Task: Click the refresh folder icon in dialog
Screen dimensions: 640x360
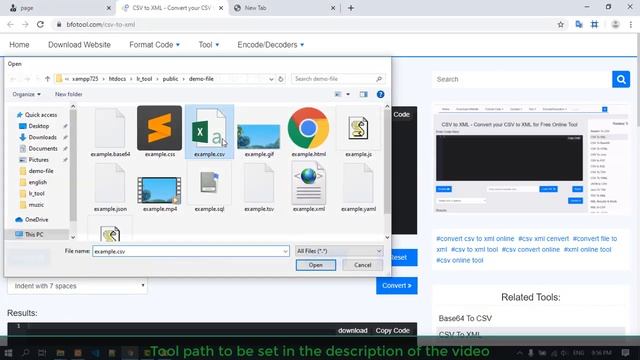Action: pos(281,79)
